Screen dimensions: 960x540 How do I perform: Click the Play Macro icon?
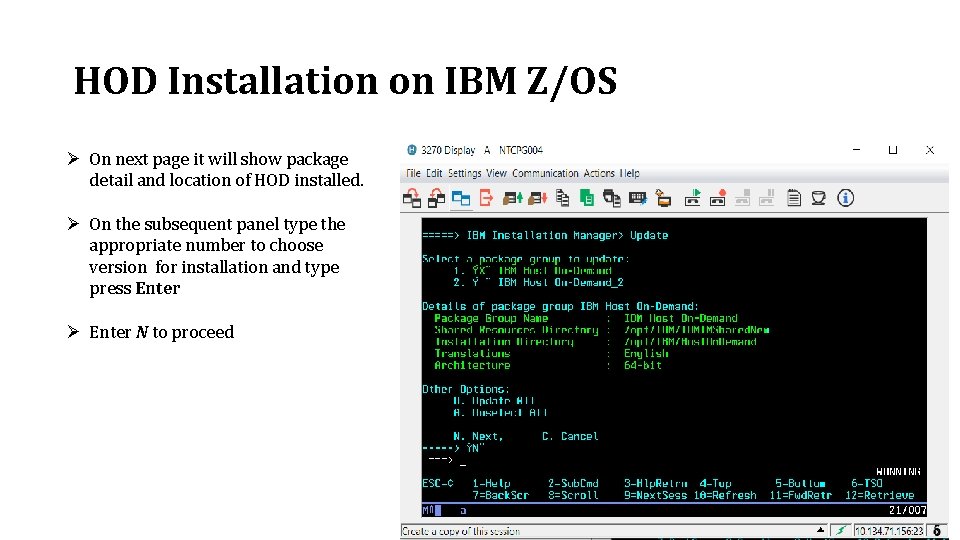[x=692, y=198]
